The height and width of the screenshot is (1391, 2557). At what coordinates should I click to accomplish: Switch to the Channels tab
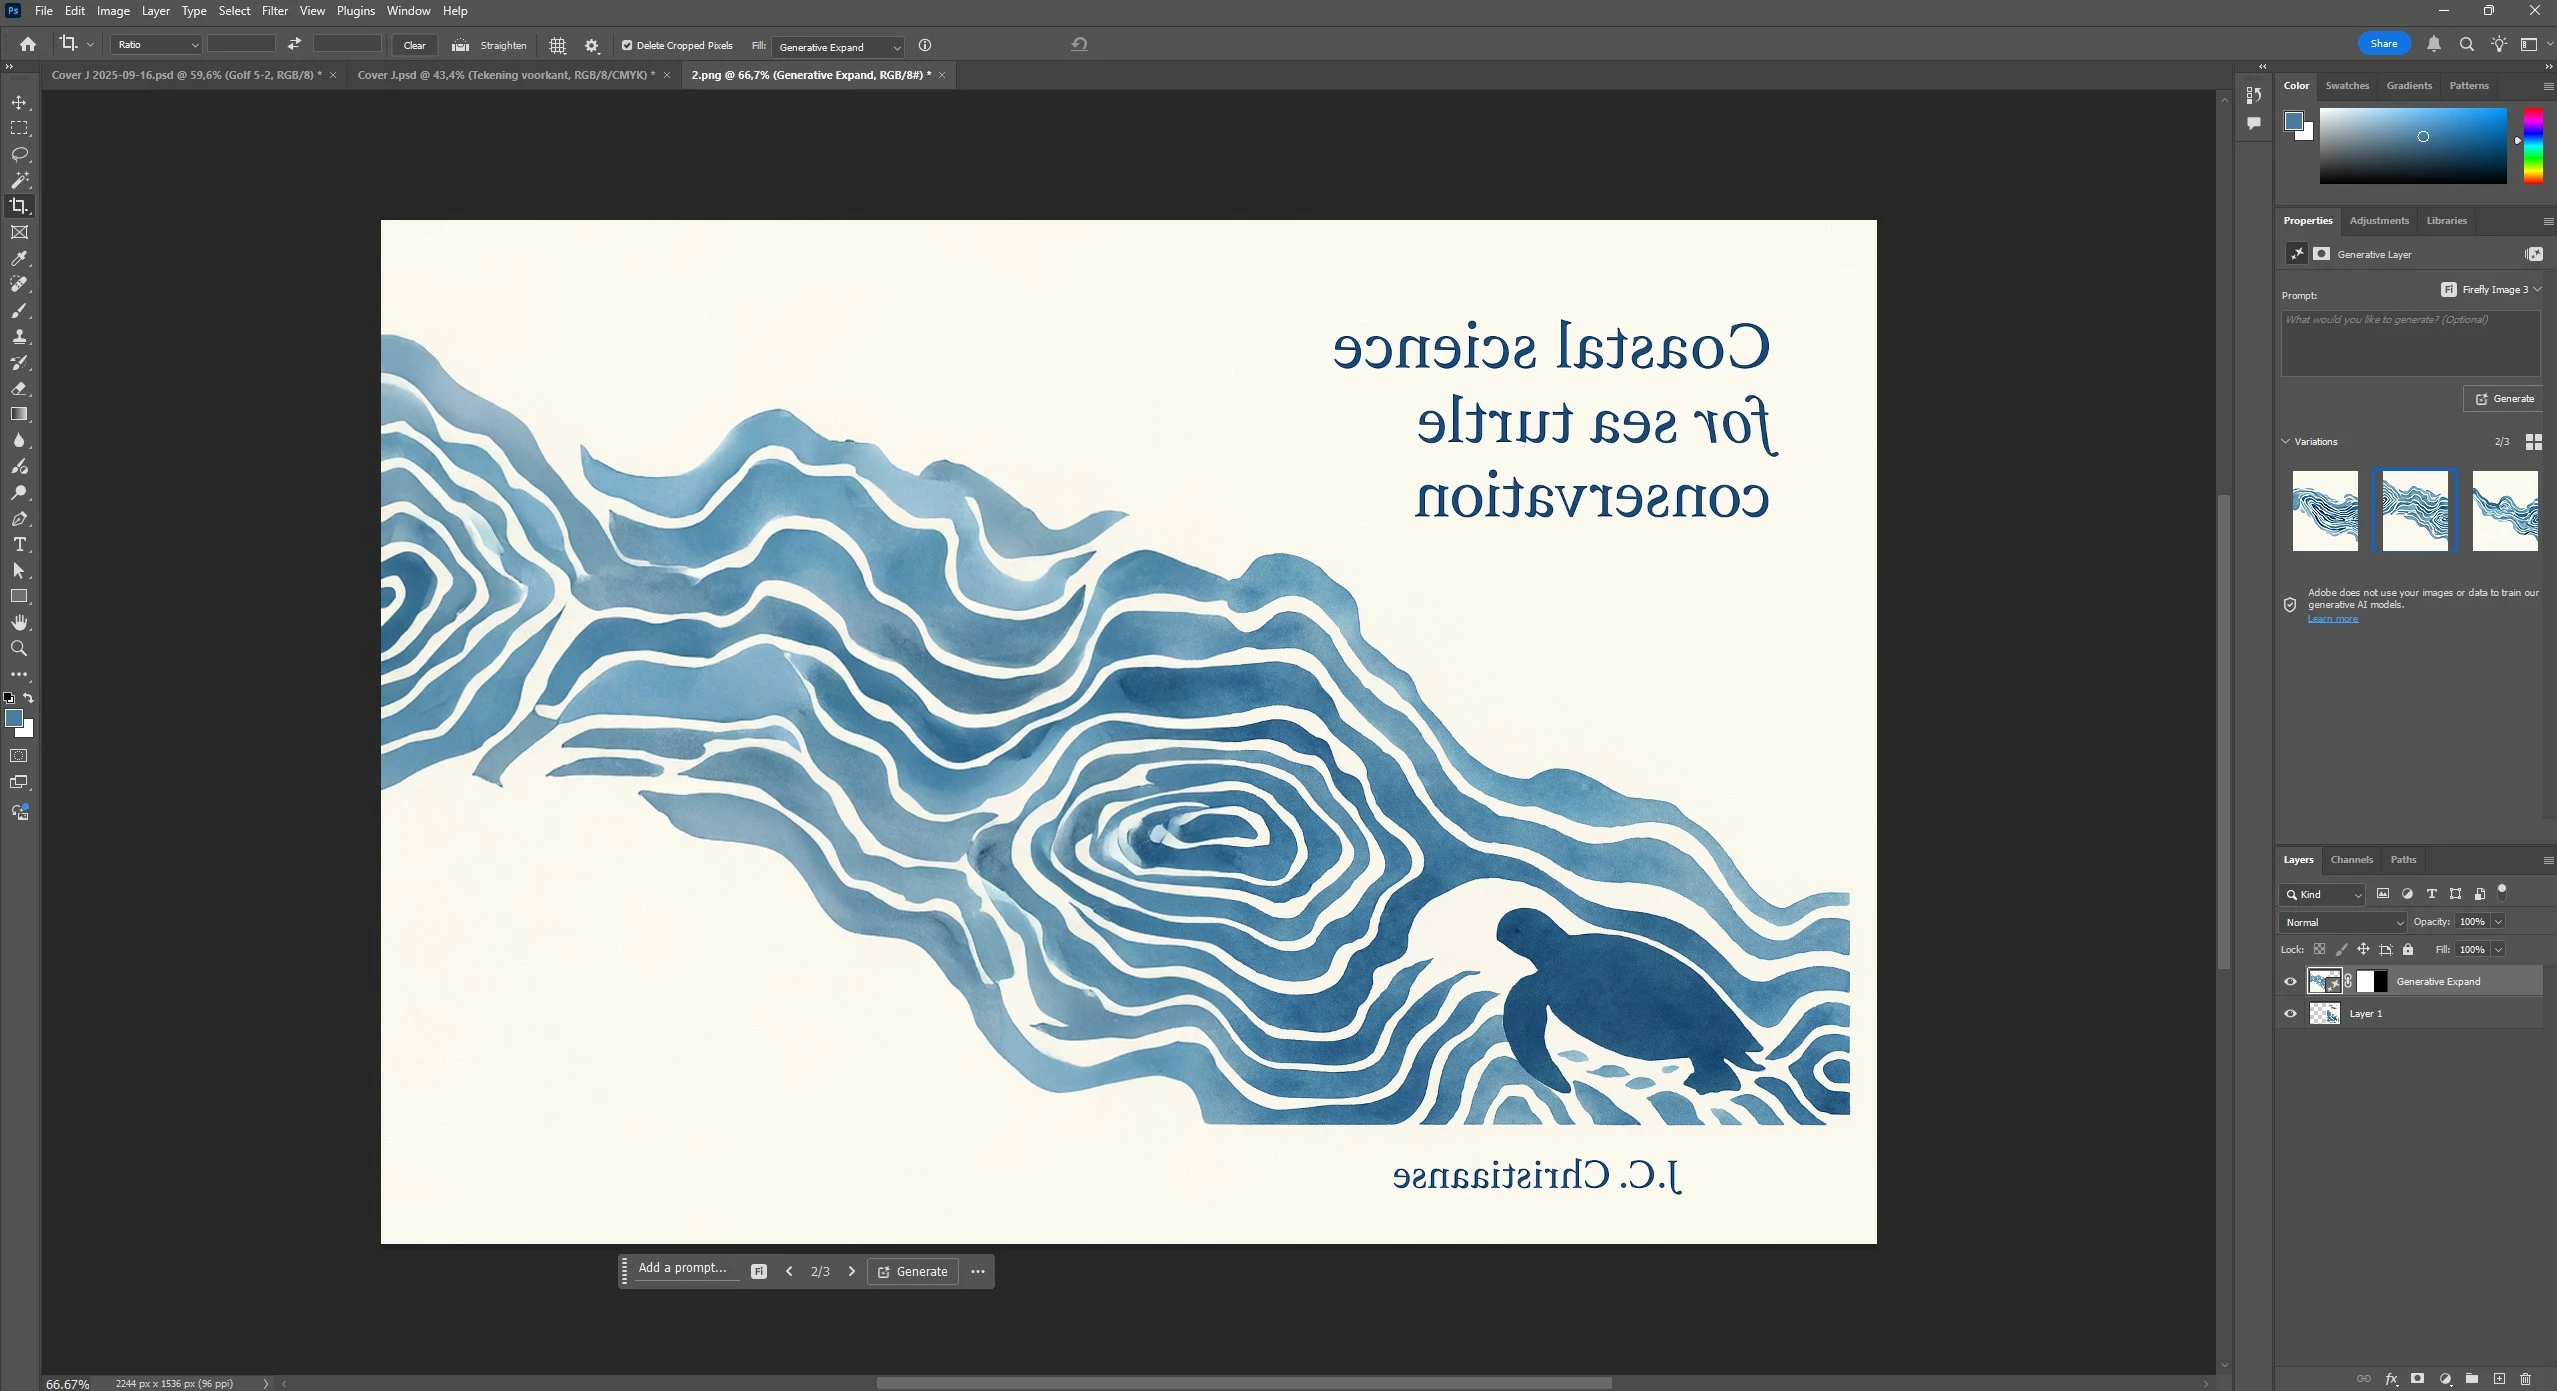(x=2351, y=860)
